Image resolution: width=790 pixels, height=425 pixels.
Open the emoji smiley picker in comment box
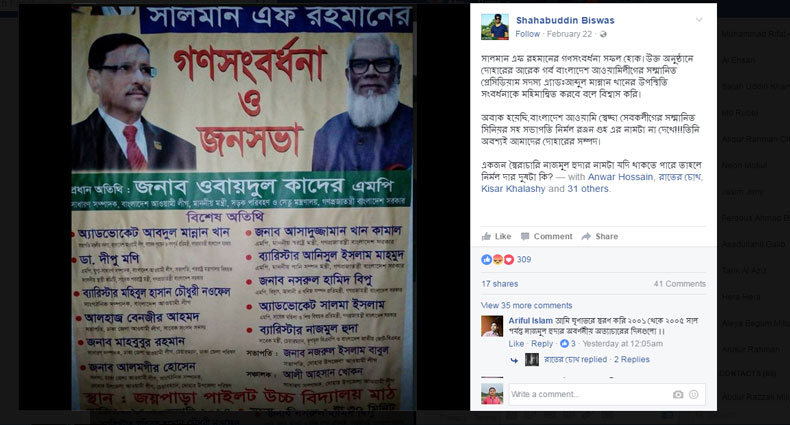(694, 394)
